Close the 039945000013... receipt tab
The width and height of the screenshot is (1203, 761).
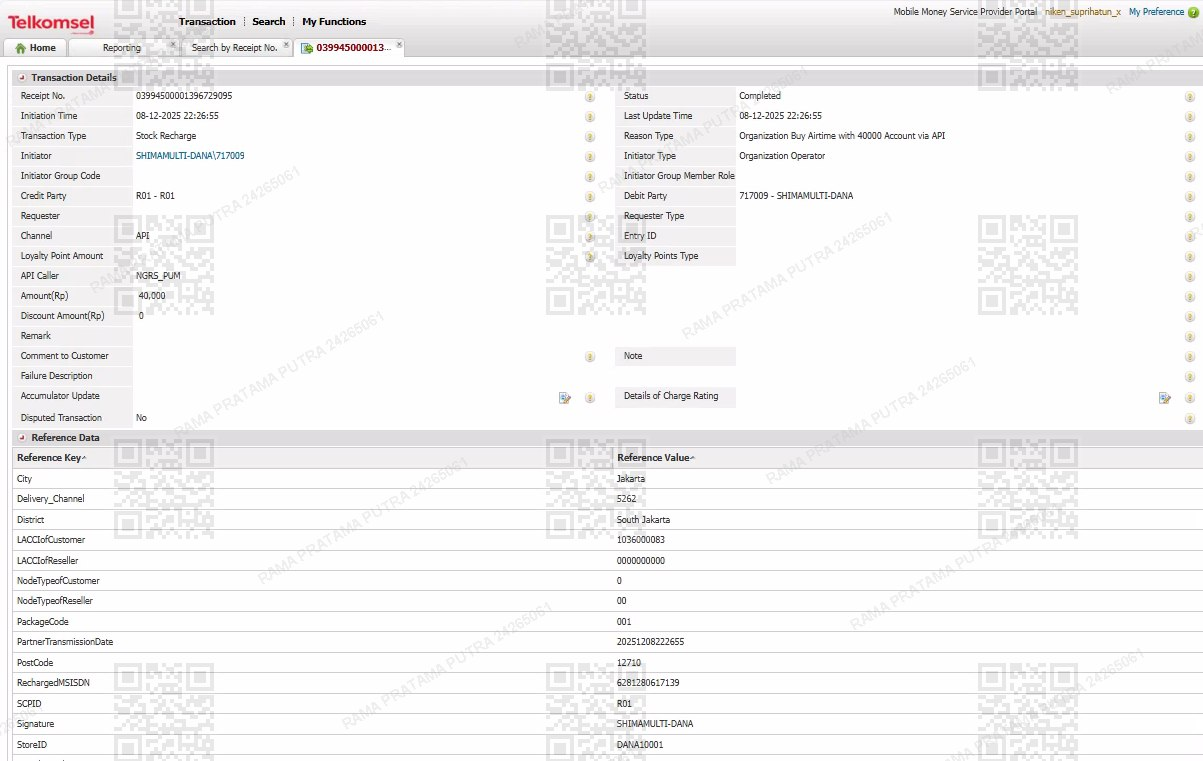399,44
